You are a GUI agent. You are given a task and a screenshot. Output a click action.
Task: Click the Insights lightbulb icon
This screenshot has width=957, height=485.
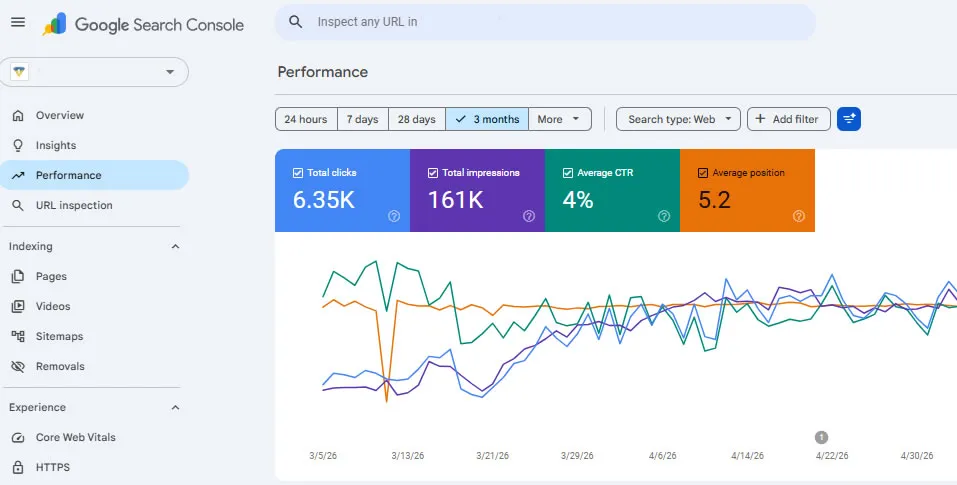click(x=18, y=145)
